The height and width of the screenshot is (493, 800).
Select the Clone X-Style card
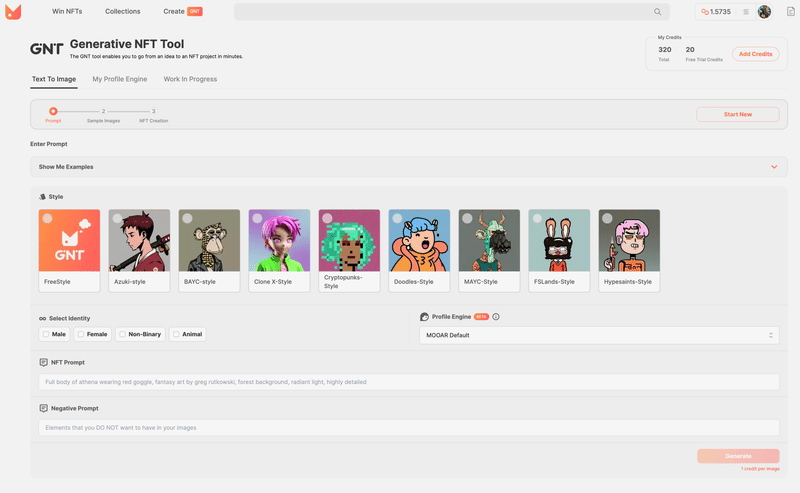click(x=279, y=251)
